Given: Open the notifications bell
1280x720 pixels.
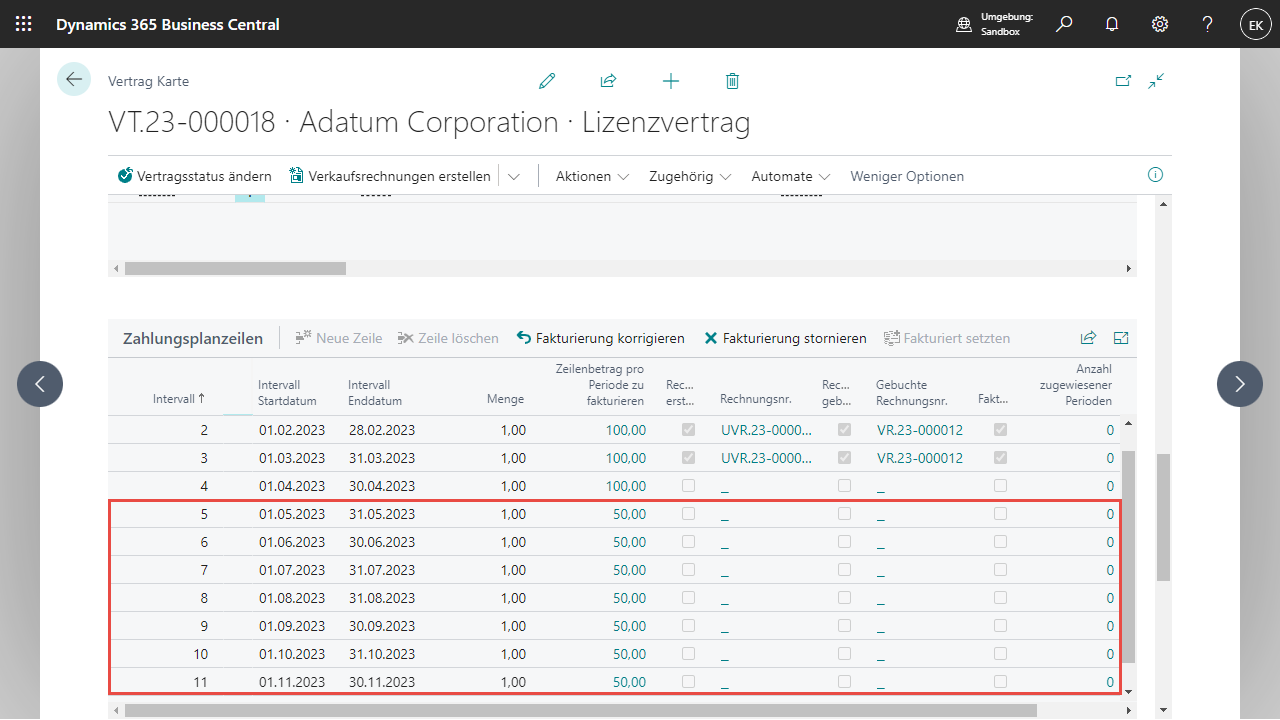Looking at the screenshot, I should (x=1112, y=24).
